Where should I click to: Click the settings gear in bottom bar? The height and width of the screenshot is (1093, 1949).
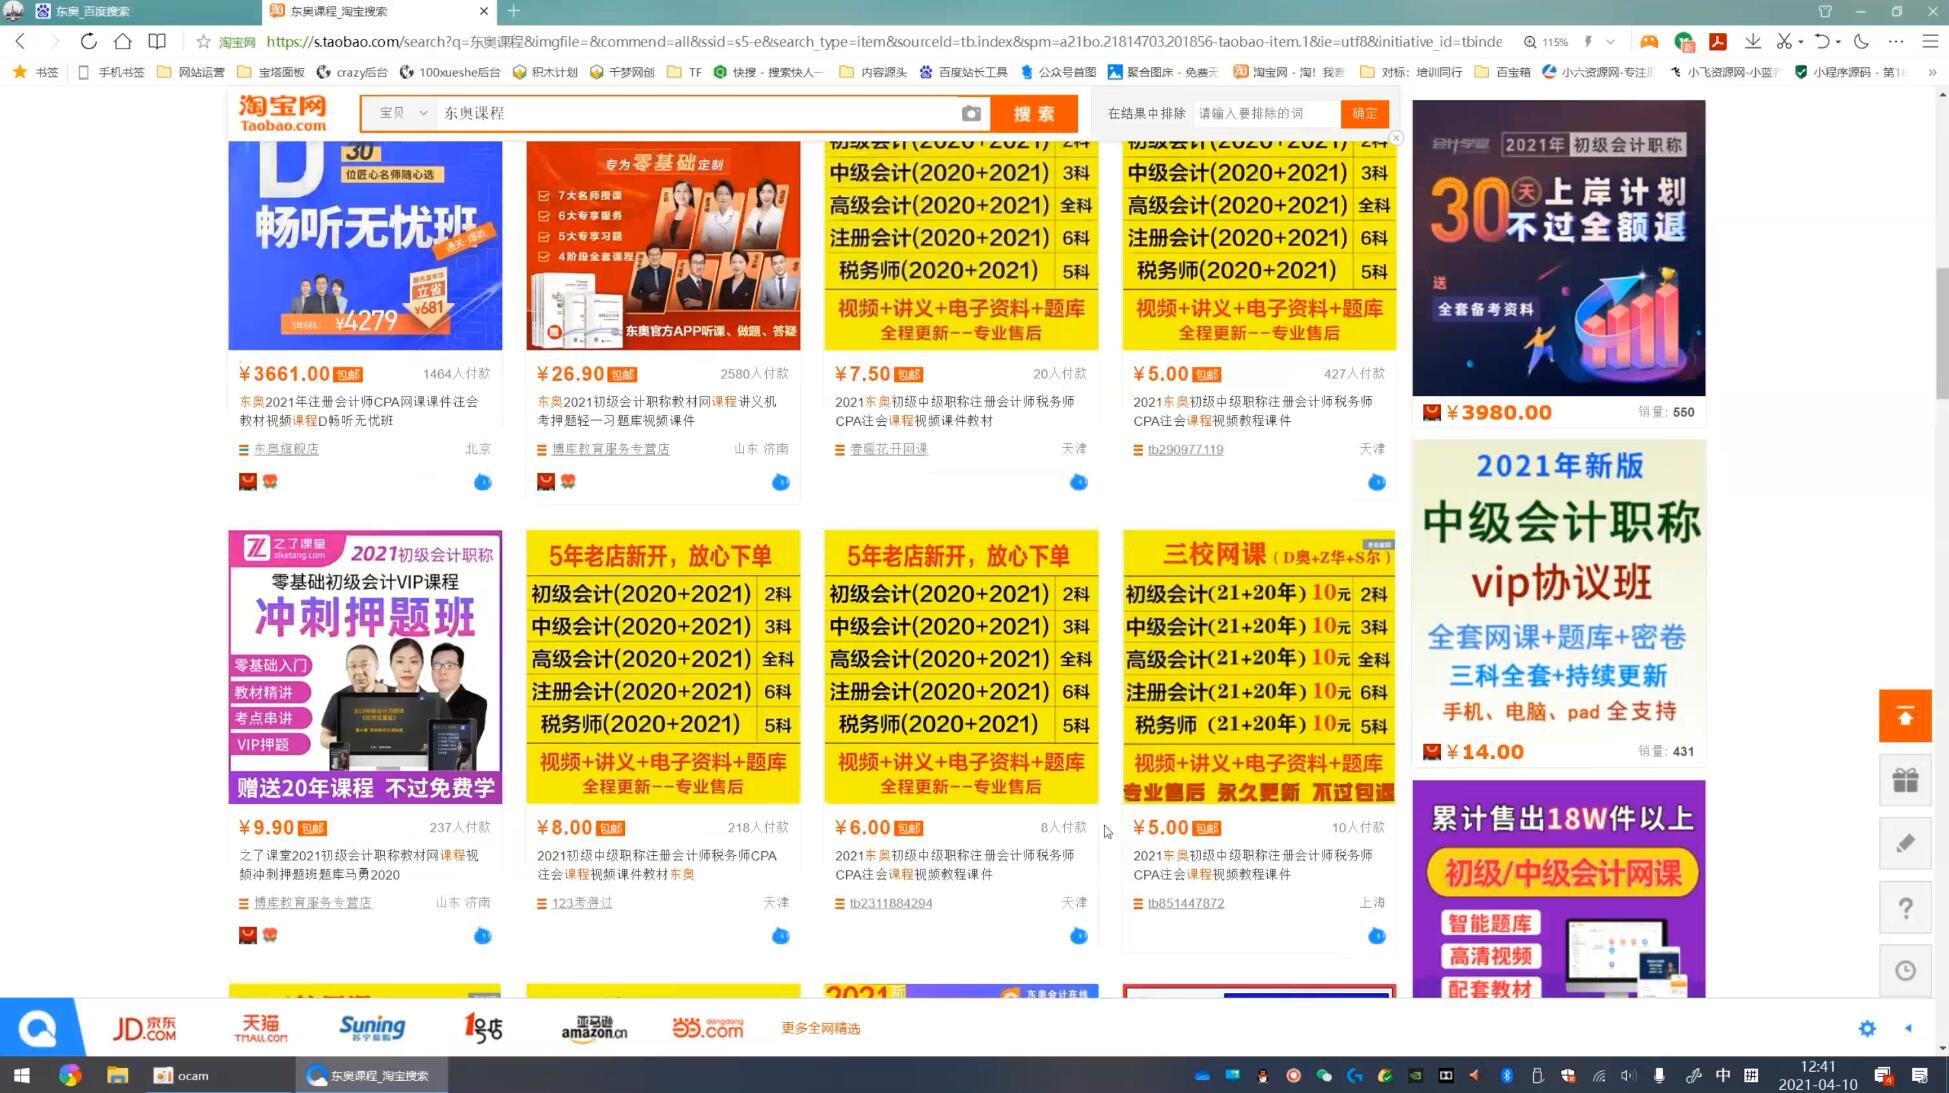pyautogui.click(x=1866, y=1028)
